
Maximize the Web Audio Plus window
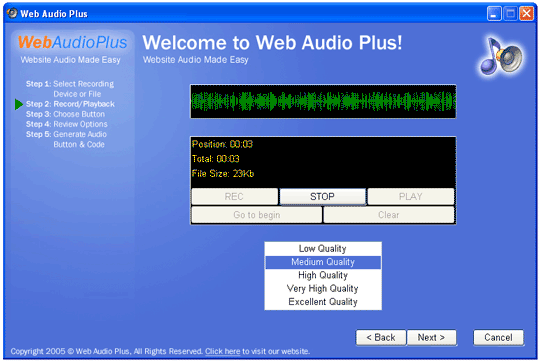click(510, 14)
